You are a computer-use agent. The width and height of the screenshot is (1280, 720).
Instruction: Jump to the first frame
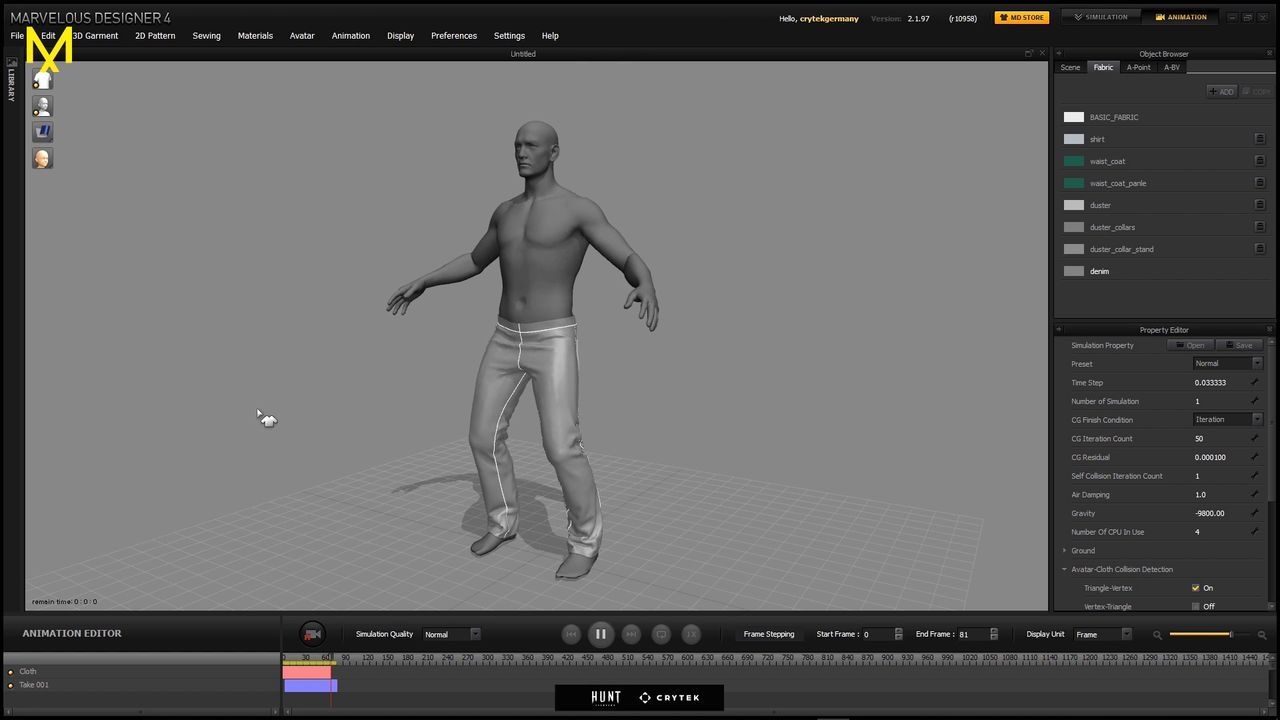(x=571, y=634)
